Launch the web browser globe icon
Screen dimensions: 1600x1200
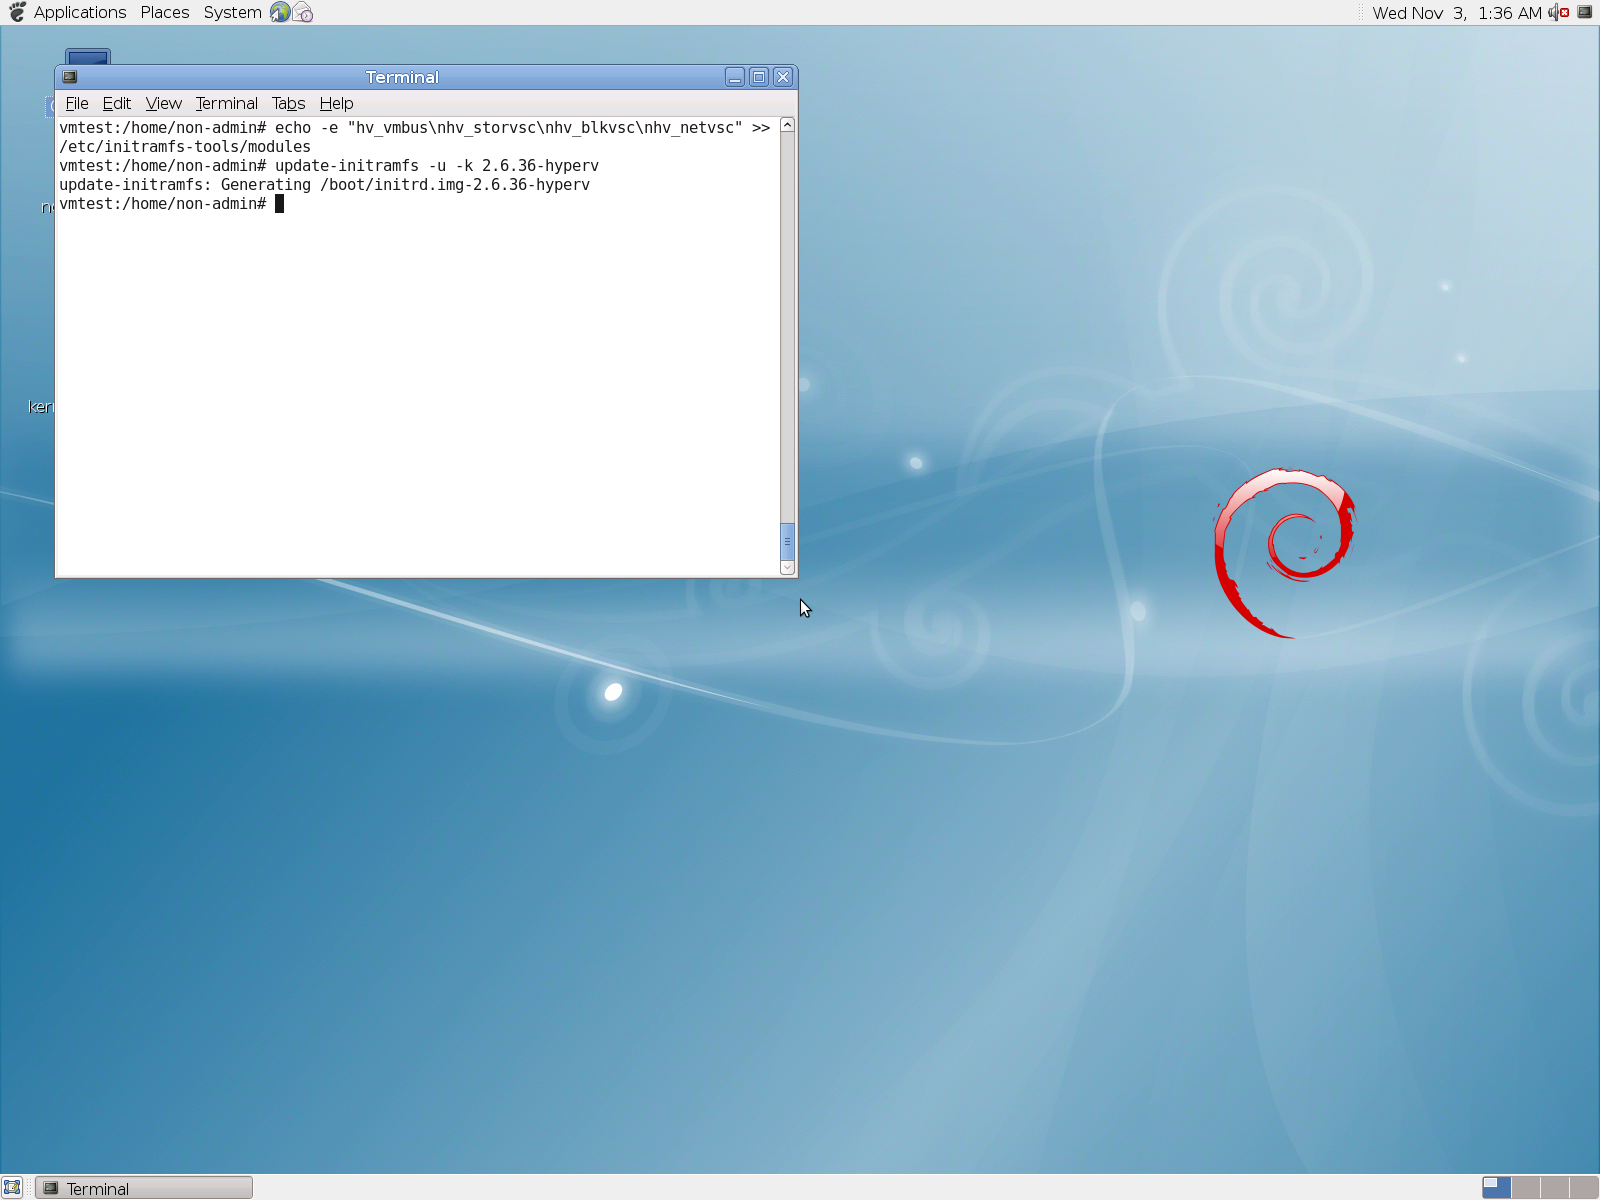point(280,12)
